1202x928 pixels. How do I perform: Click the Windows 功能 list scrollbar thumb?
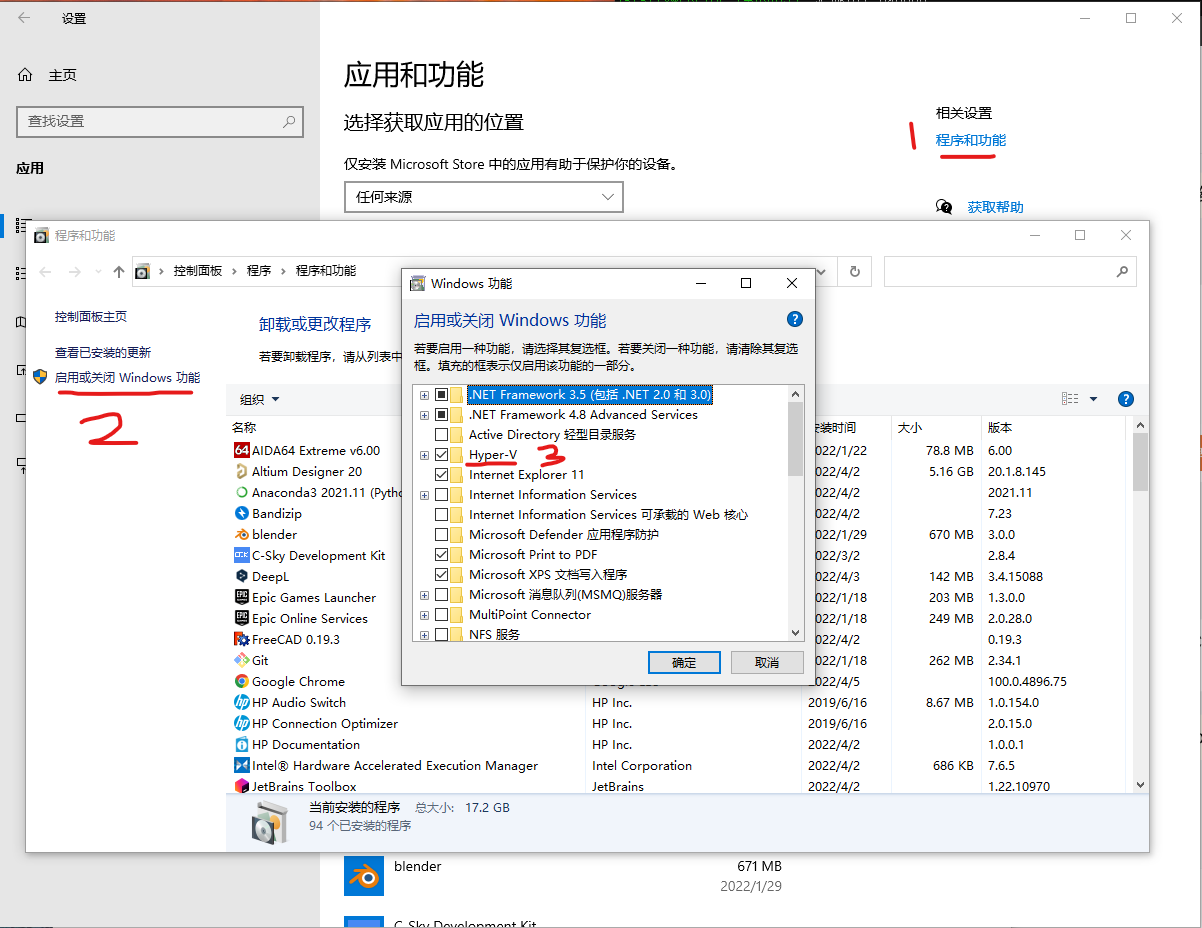pyautogui.click(x=795, y=437)
